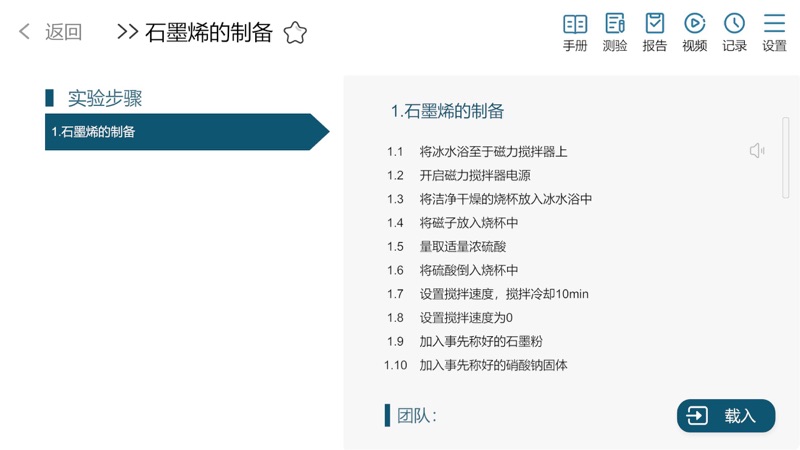Open the 报告 report icon

click(x=655, y=32)
